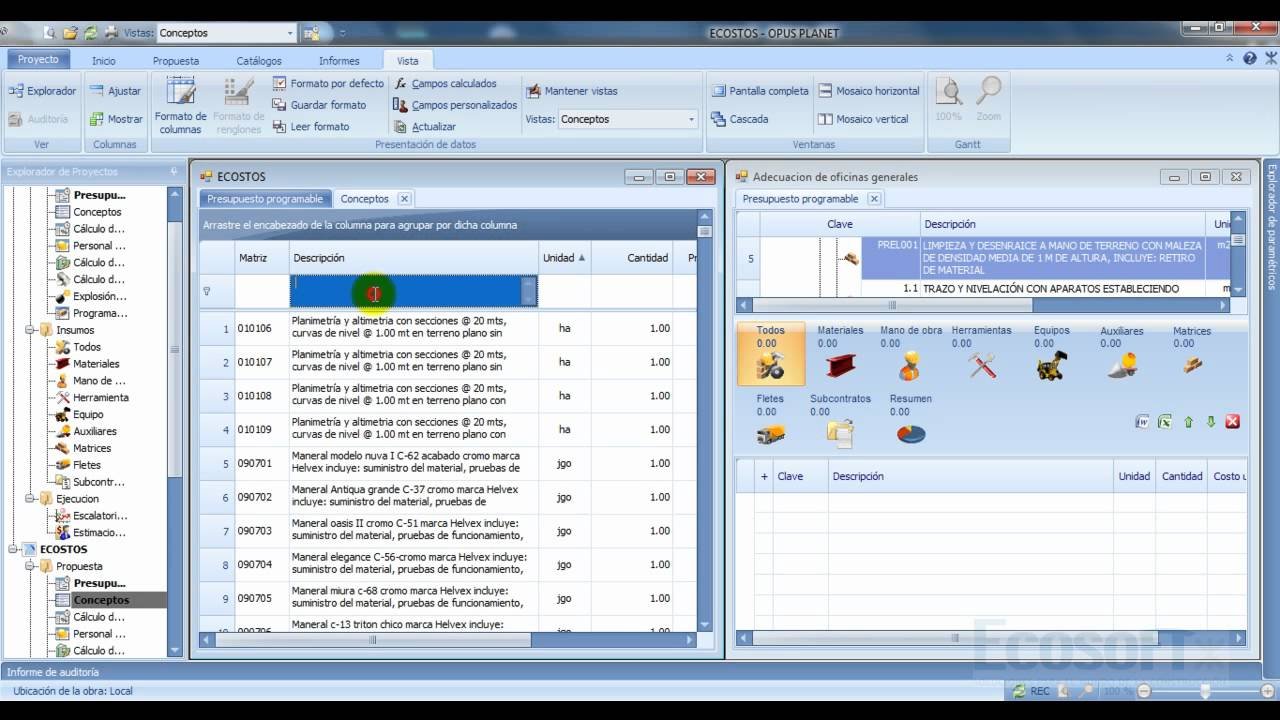The height and width of the screenshot is (720, 1280).
Task: Open the Catálogos ribbon tab
Action: coord(258,60)
